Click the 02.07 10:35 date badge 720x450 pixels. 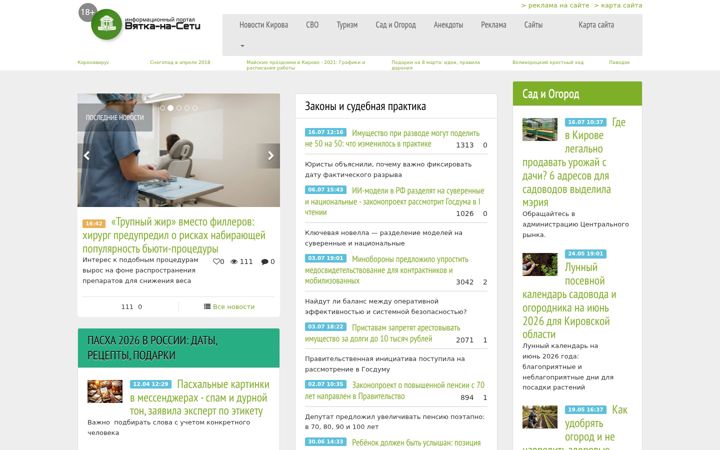point(326,384)
